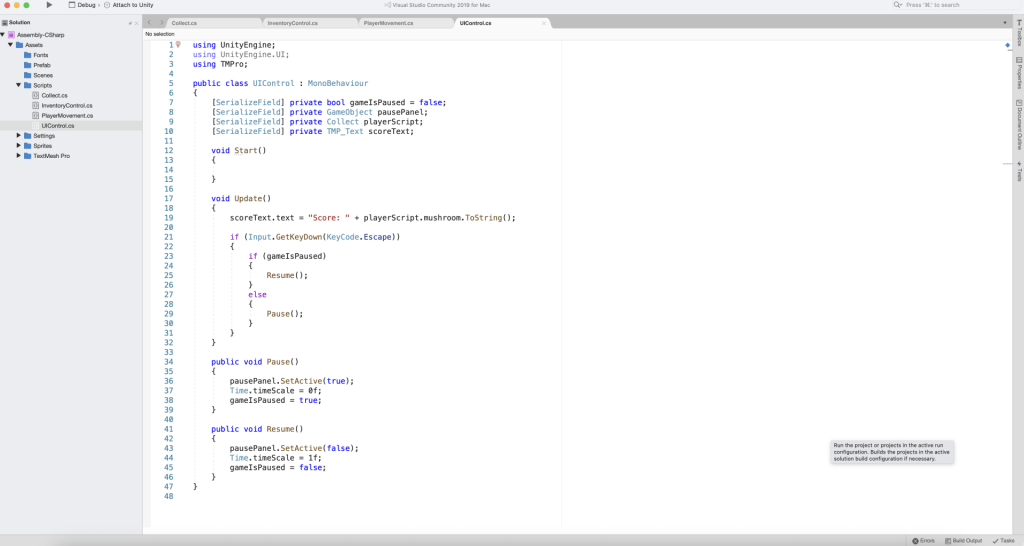Open the Debug configuration dropdown
The width and height of the screenshot is (1024, 546).
click(x=85, y=5)
